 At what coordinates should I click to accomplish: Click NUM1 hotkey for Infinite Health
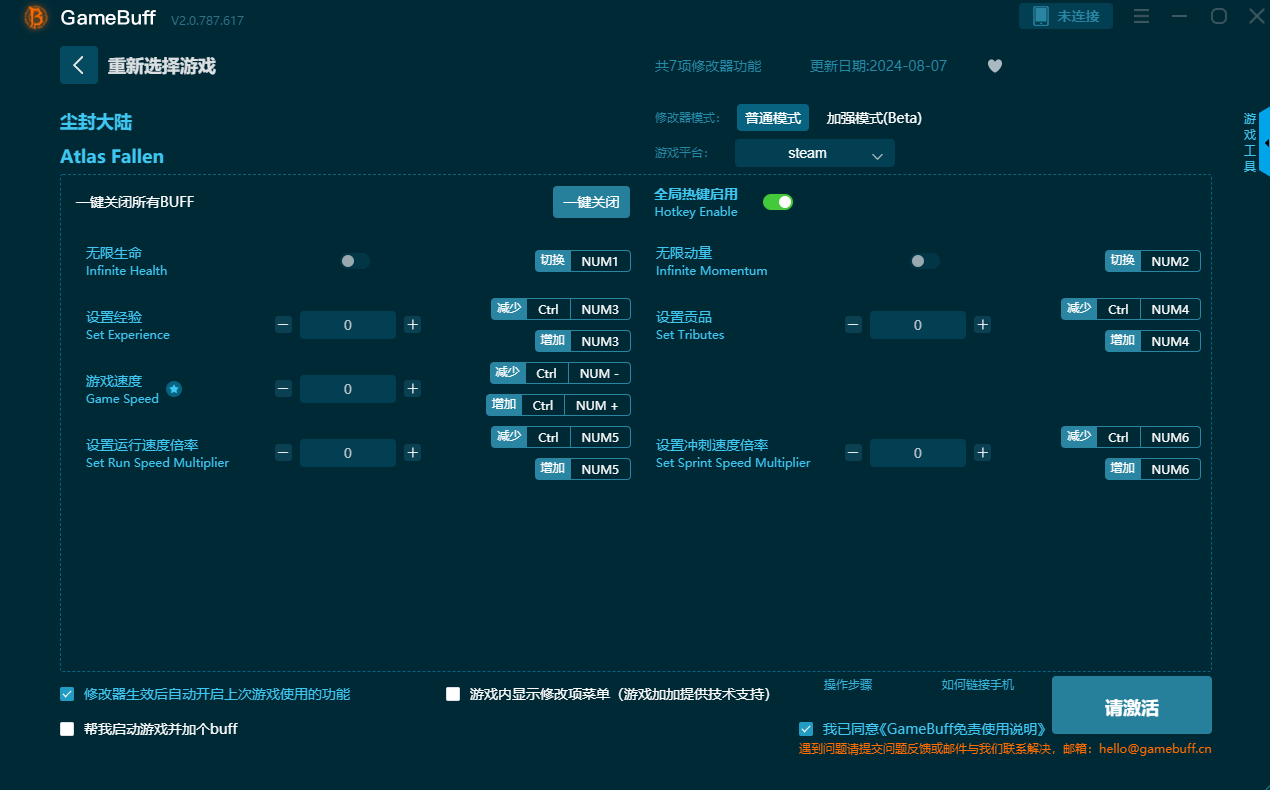(583, 261)
